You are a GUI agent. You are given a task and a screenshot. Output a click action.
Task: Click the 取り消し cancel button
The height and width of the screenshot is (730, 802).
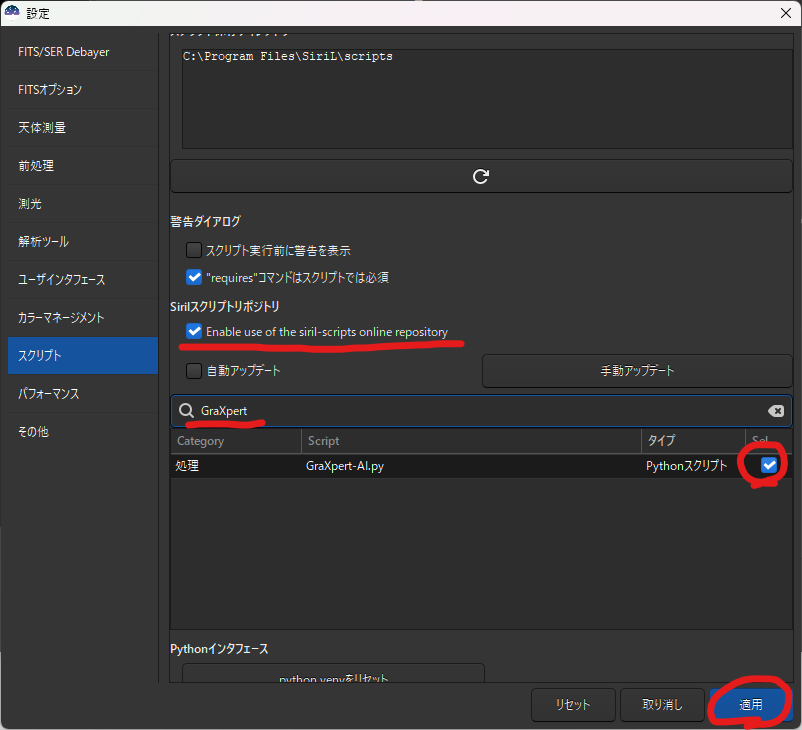(662, 705)
